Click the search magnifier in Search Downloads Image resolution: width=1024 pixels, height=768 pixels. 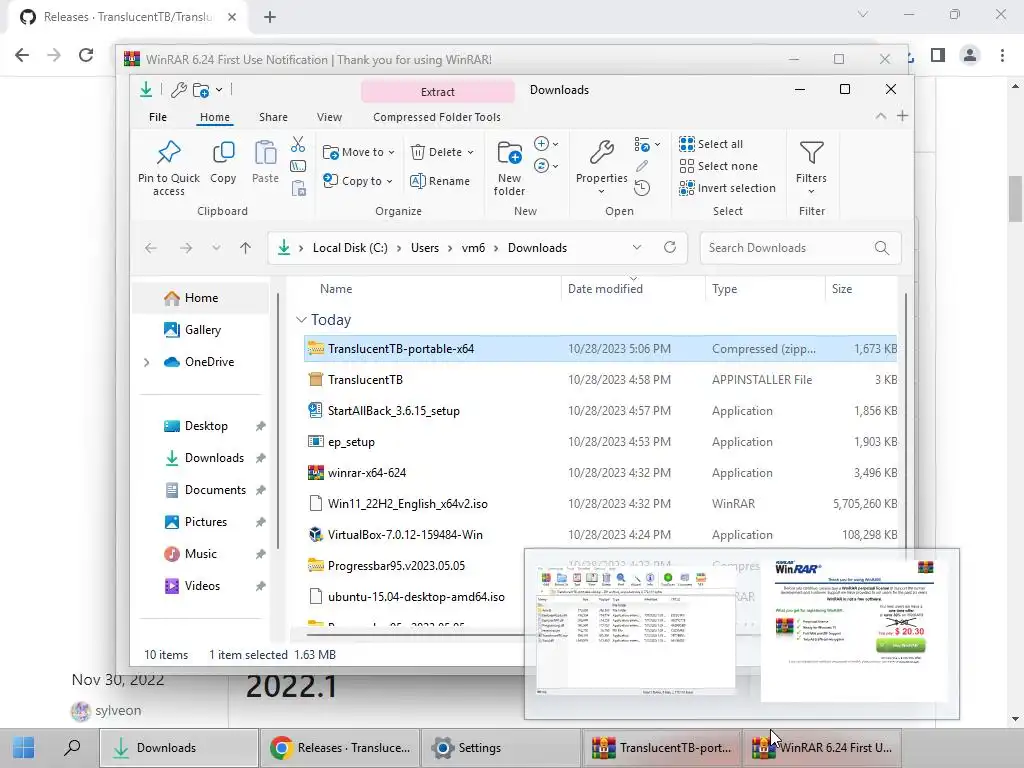(882, 248)
